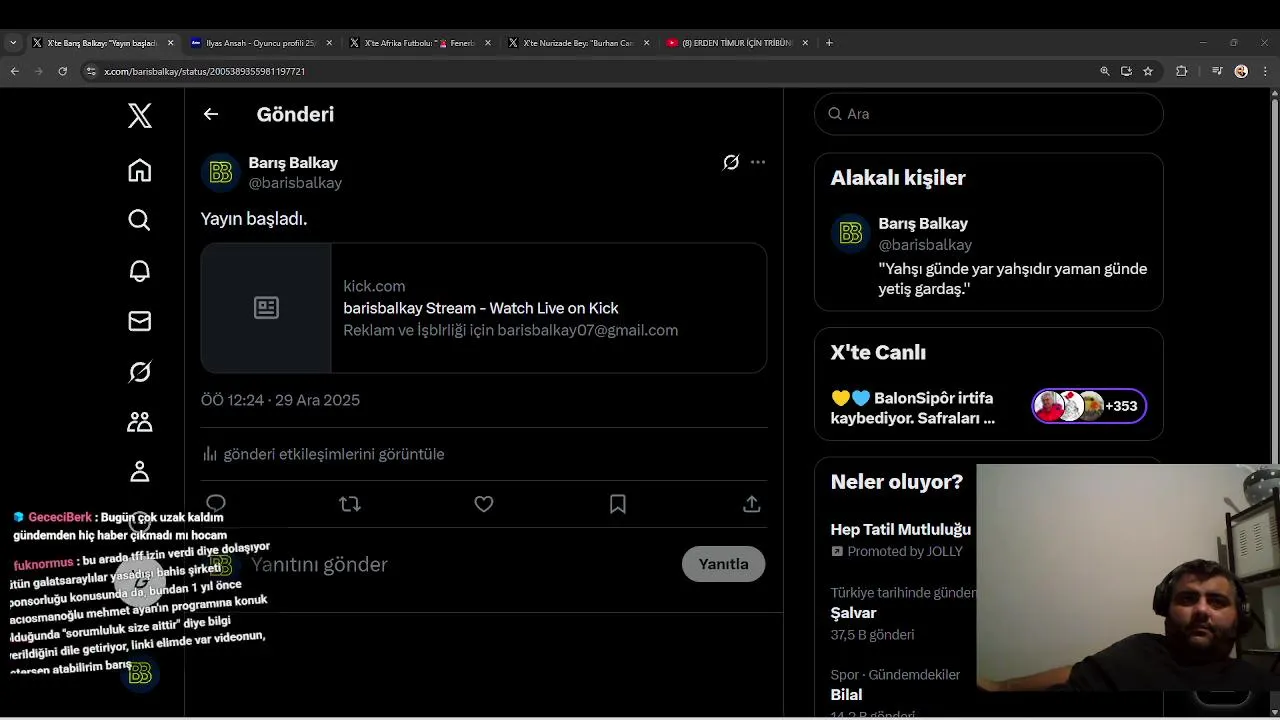The height and width of the screenshot is (720, 1280).
Task: Open the tab search dropdown
Action: [x=12, y=43]
